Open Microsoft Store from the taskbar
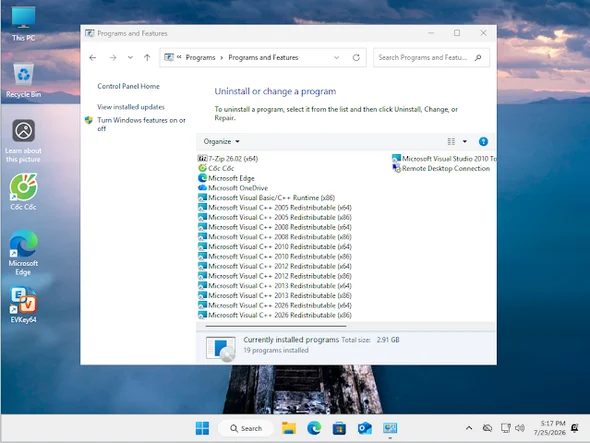 pos(339,428)
